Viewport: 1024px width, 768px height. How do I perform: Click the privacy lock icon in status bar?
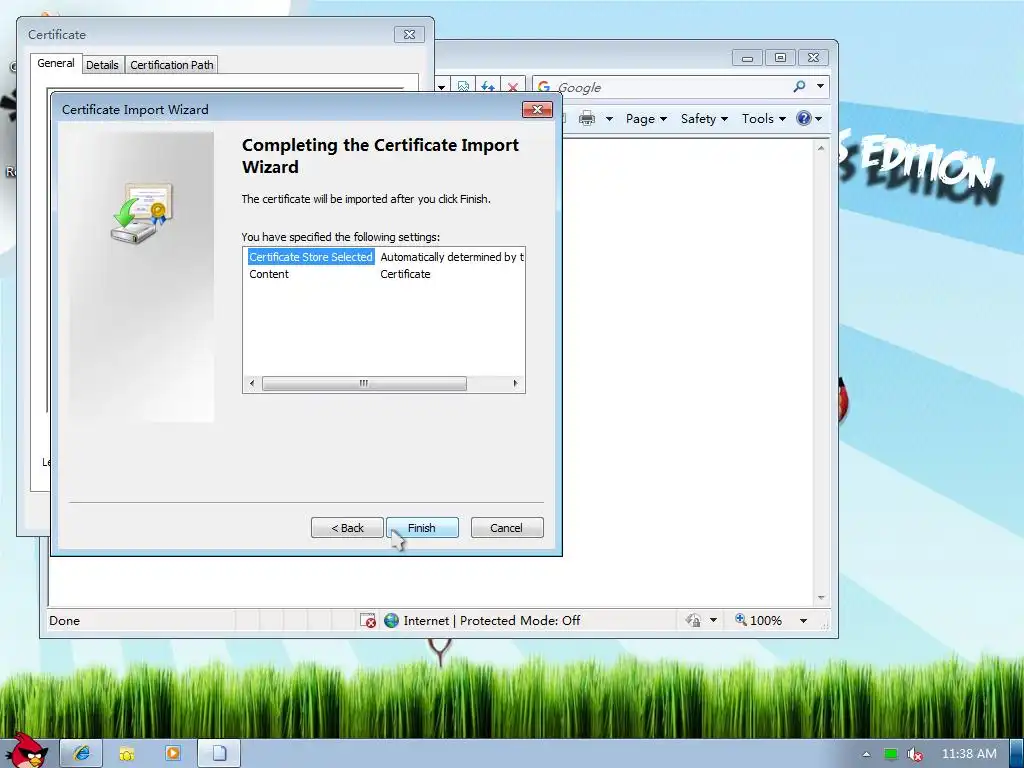pyautogui.click(x=693, y=620)
